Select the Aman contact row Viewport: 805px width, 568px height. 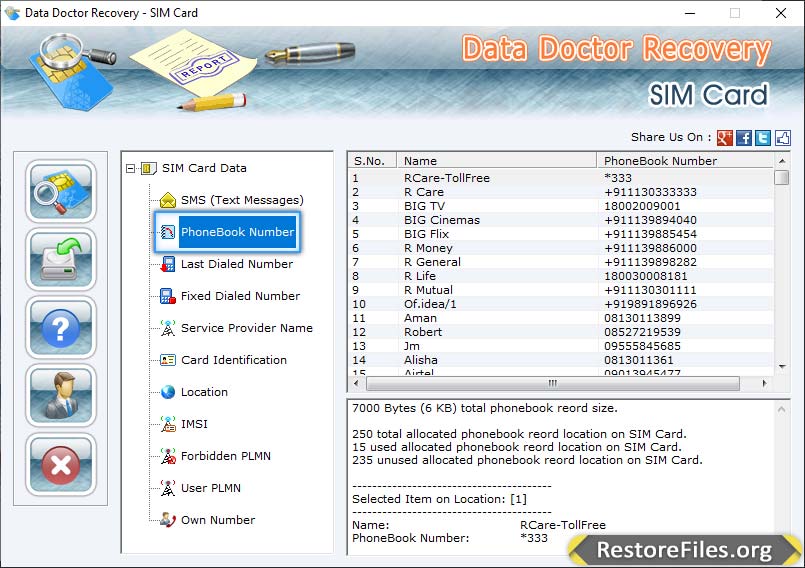click(x=561, y=318)
